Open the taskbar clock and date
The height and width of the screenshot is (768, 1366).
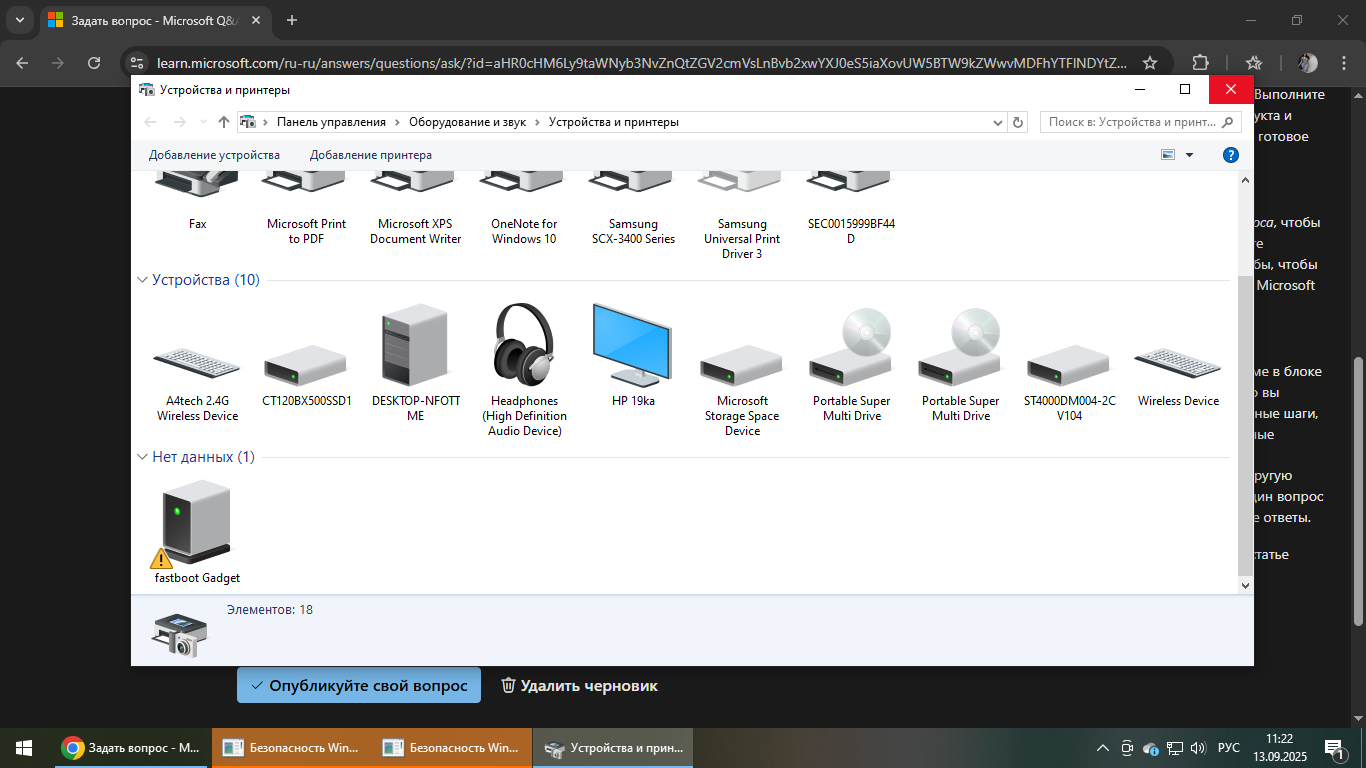[1278, 748]
